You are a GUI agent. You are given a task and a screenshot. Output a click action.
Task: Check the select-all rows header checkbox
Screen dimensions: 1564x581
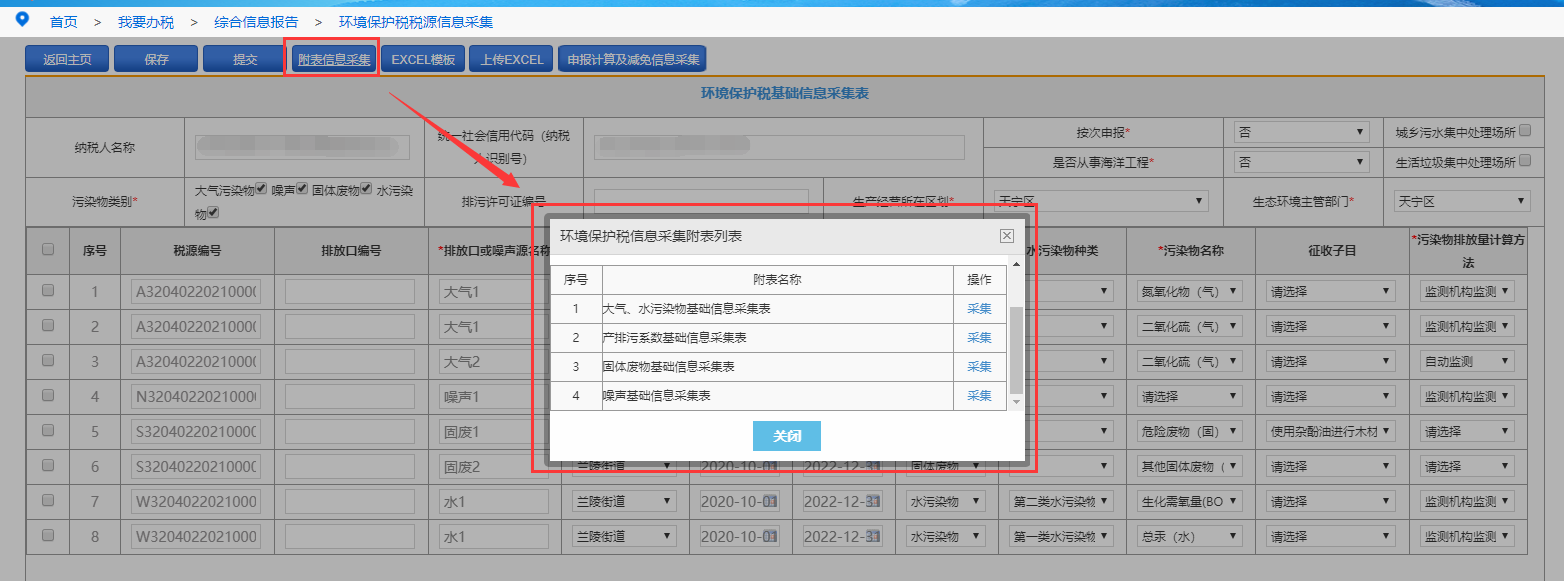click(48, 250)
